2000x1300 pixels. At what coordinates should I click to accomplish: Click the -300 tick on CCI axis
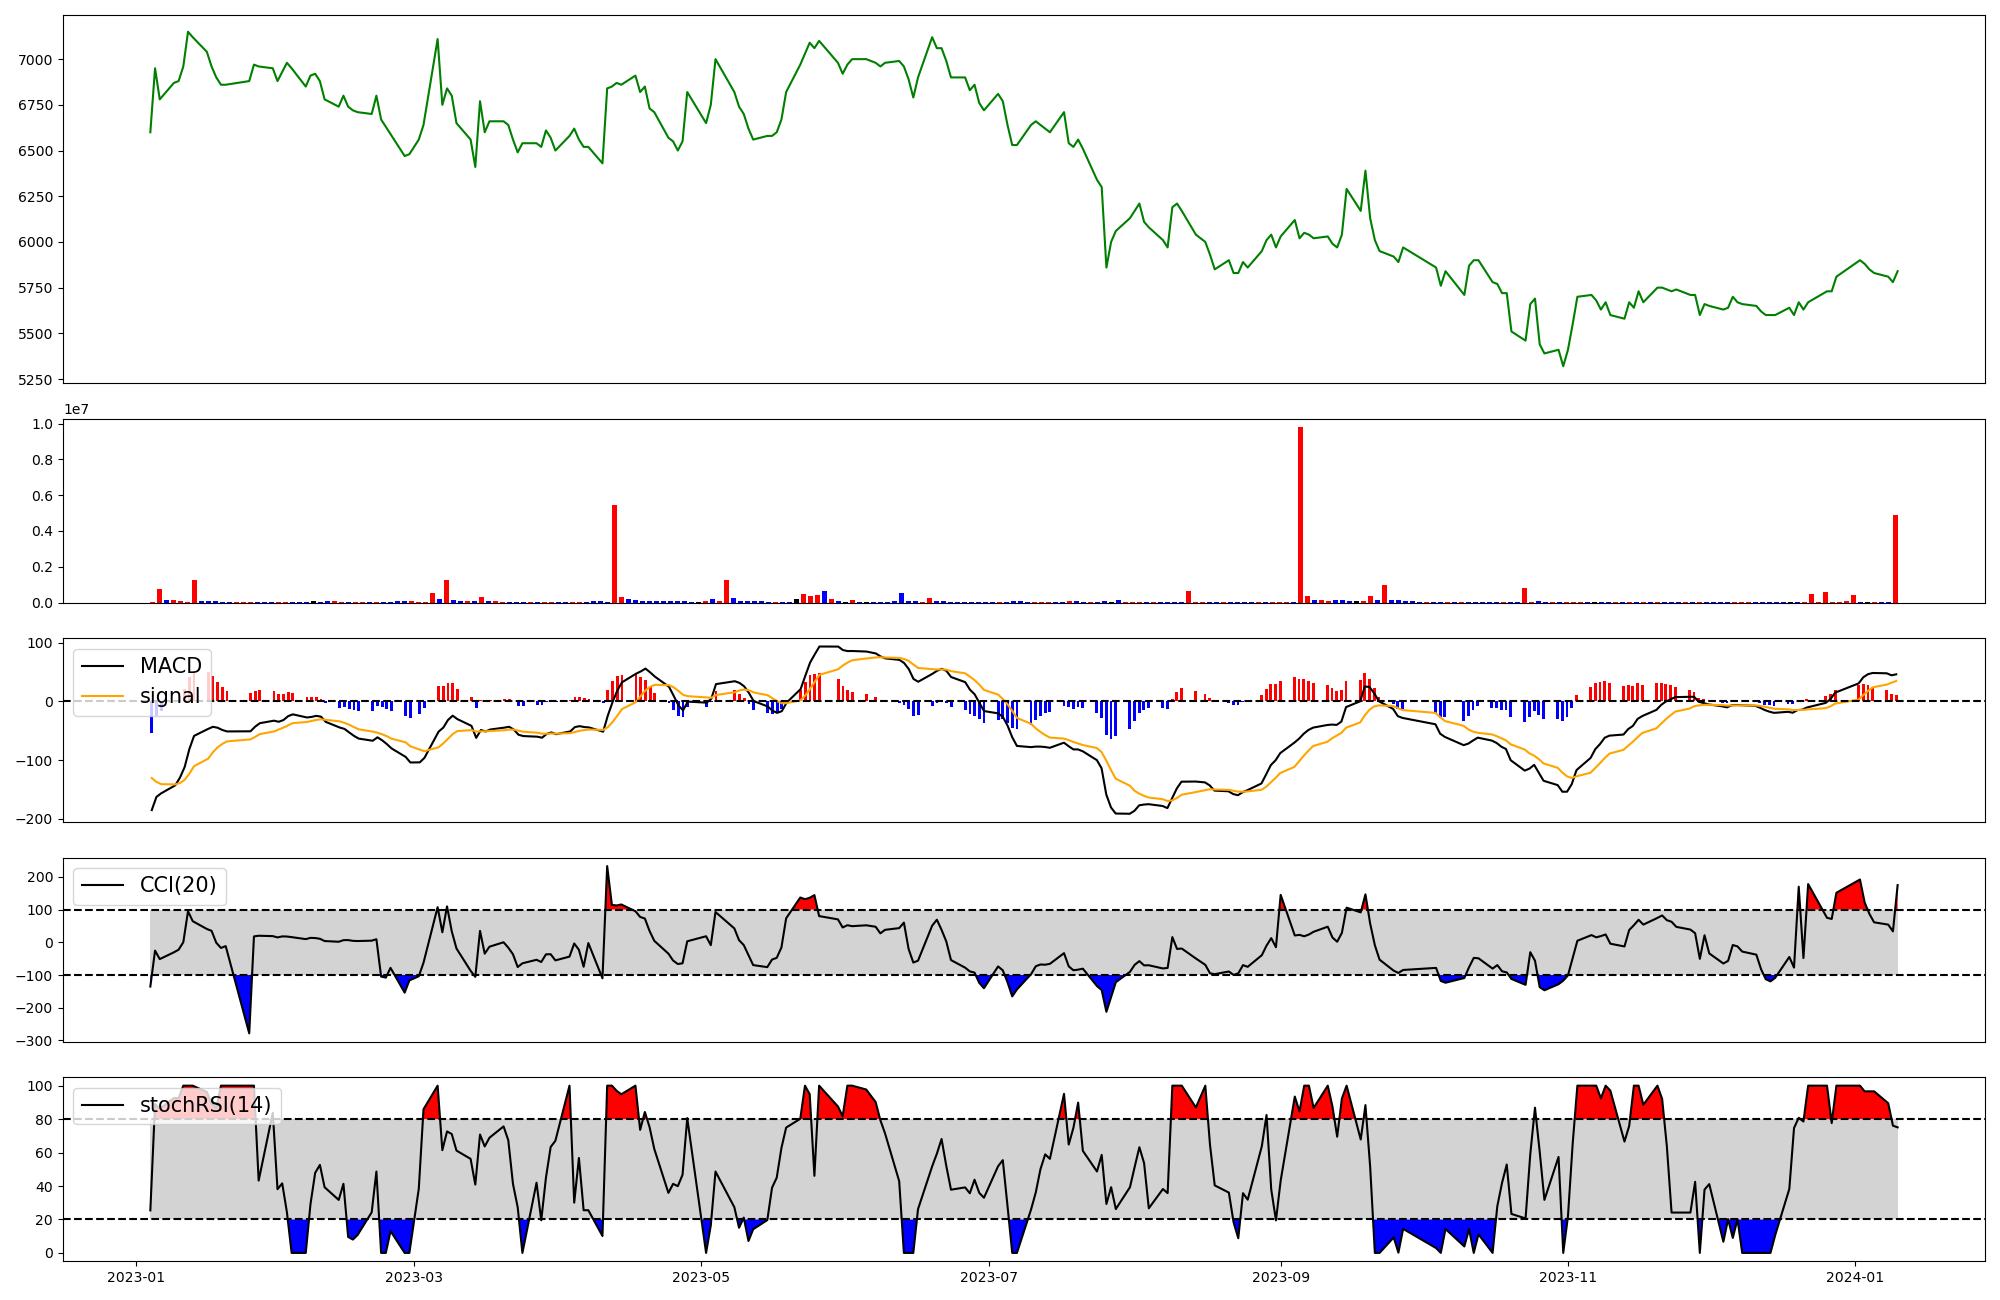tap(34, 1041)
